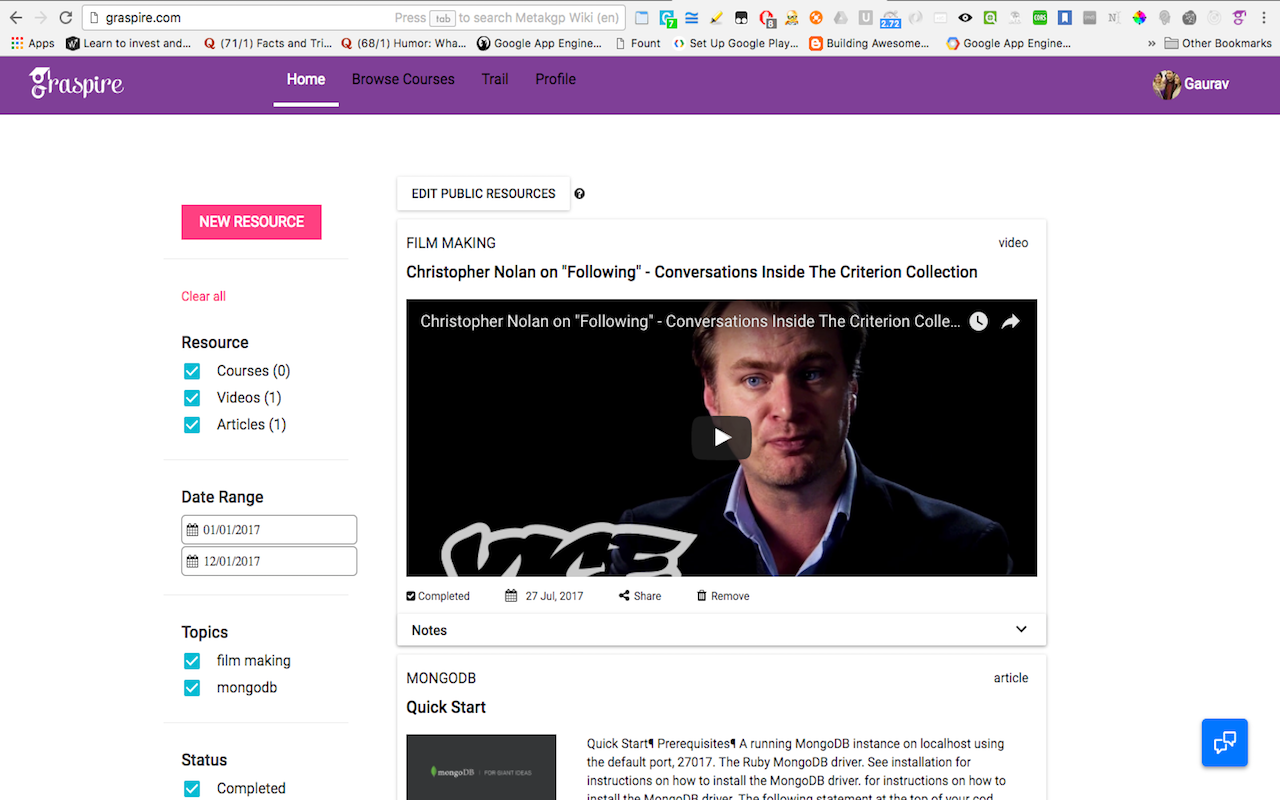Click the NEW RESOURCE button

click(251, 222)
